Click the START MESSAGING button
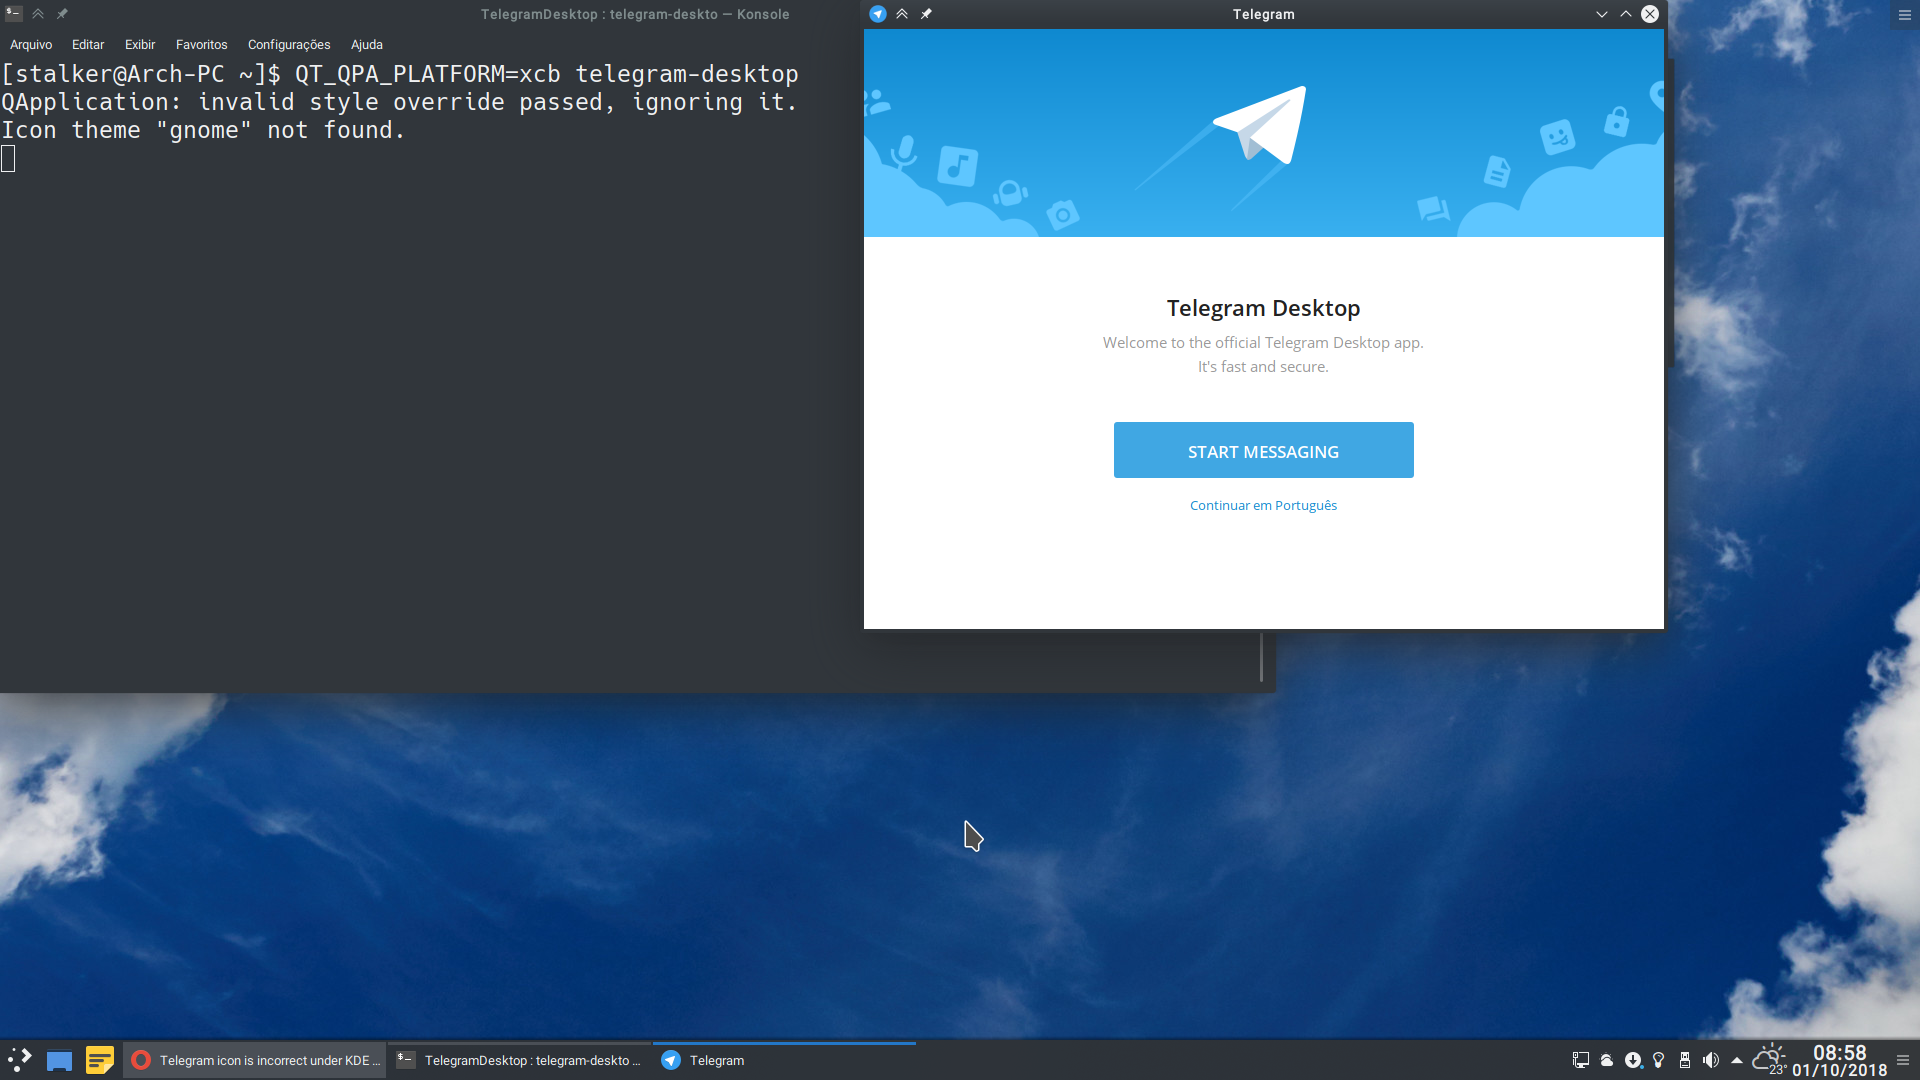 [1263, 450]
